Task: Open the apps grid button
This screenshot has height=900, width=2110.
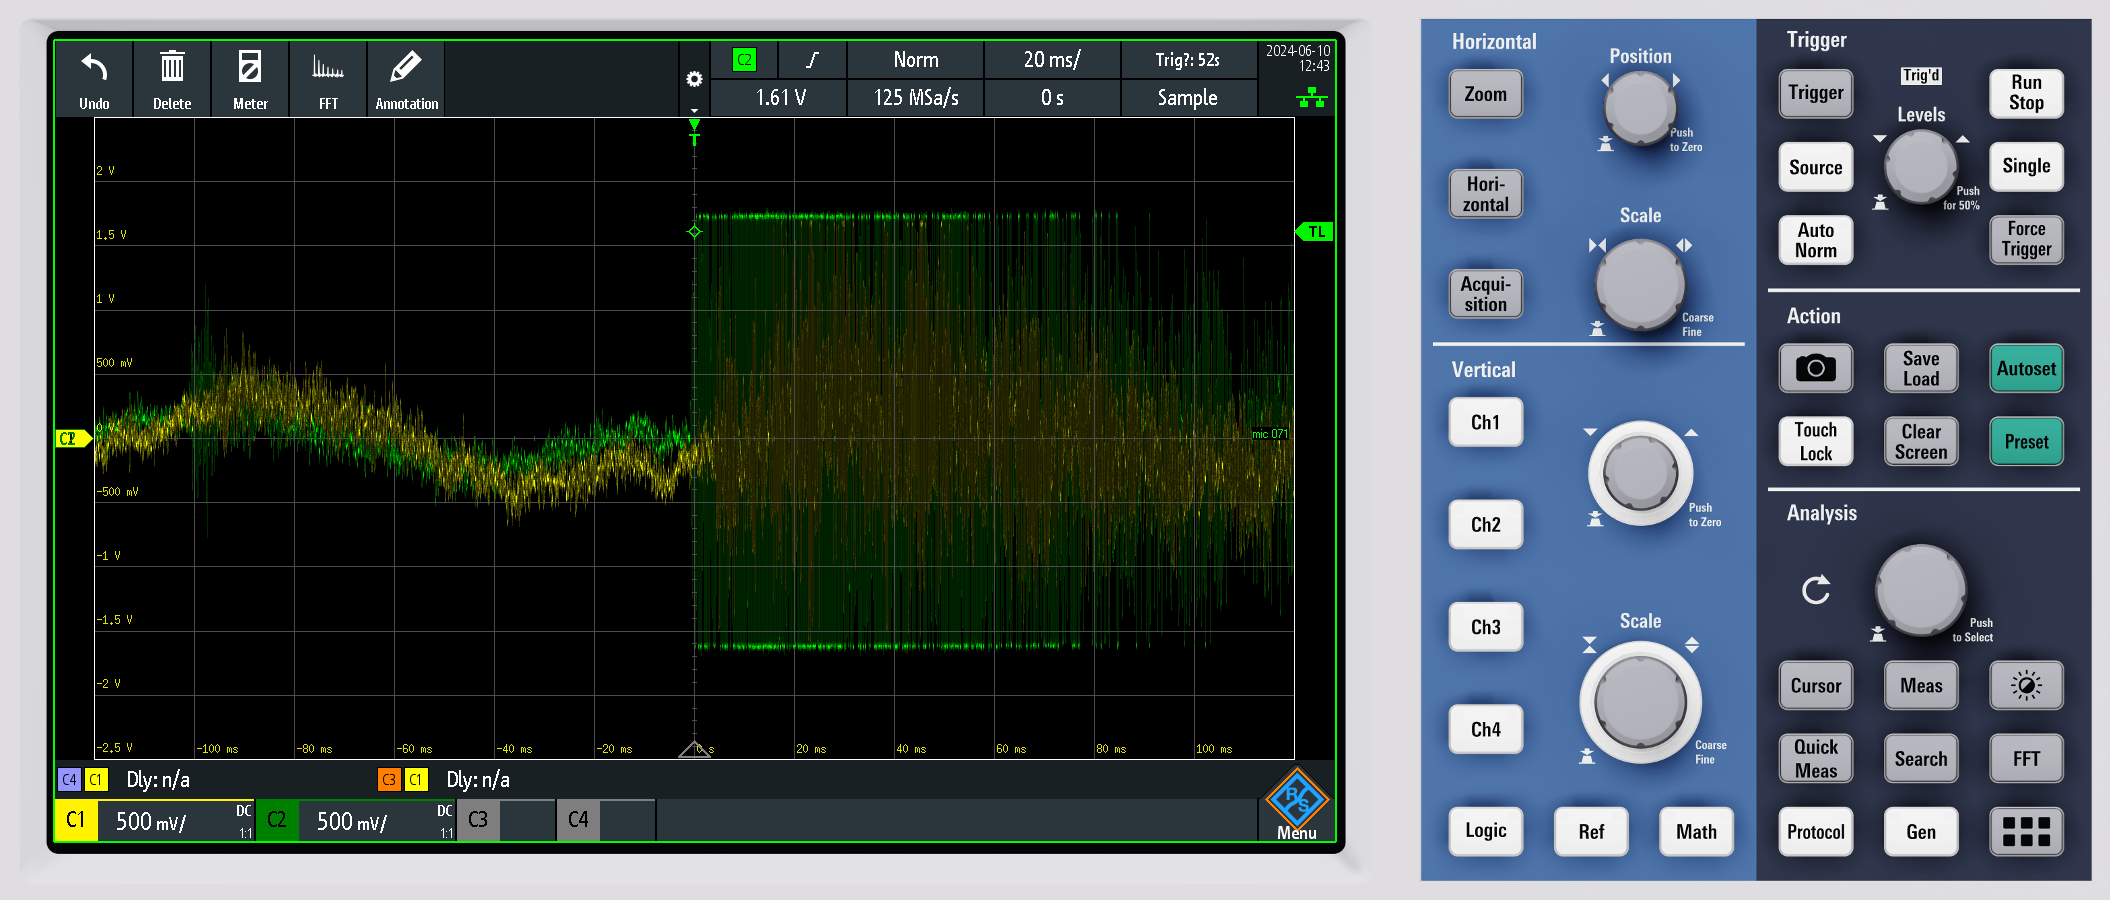Action: tap(2025, 831)
